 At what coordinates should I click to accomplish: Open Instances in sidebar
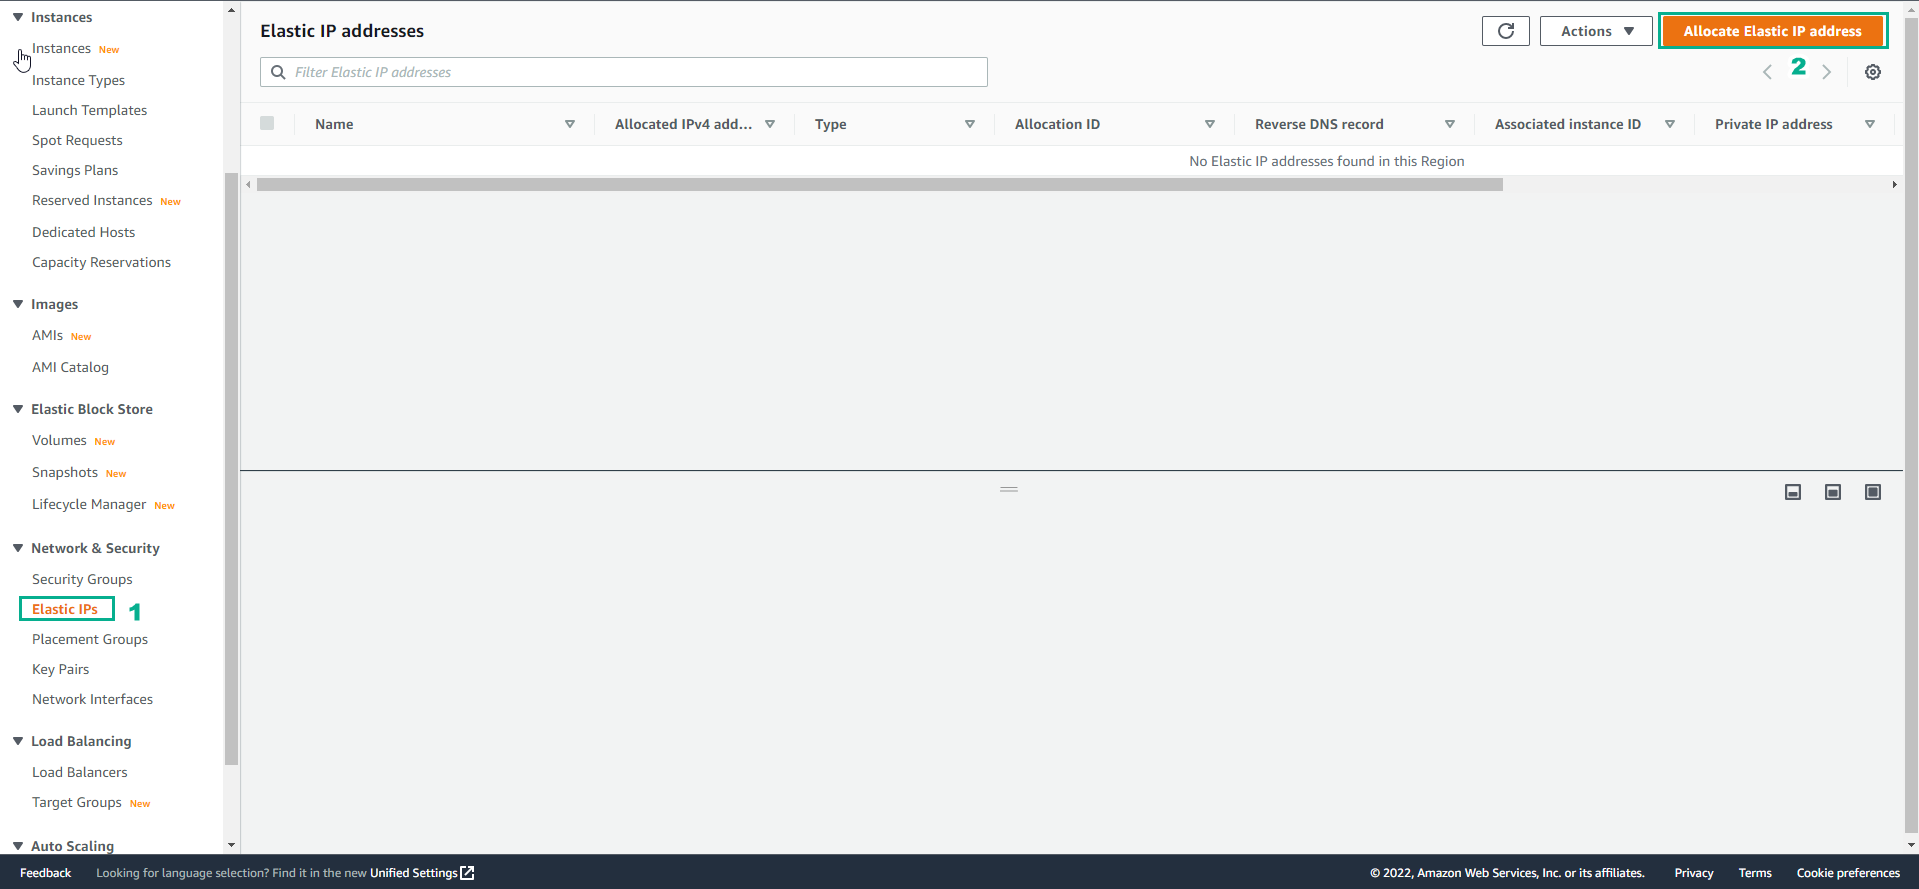pos(61,48)
